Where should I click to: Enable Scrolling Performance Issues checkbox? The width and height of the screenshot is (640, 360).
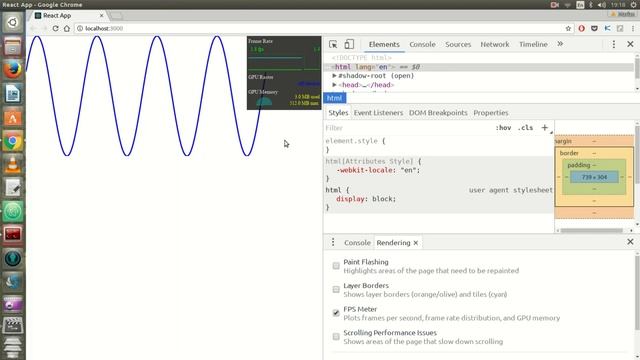(x=336, y=337)
